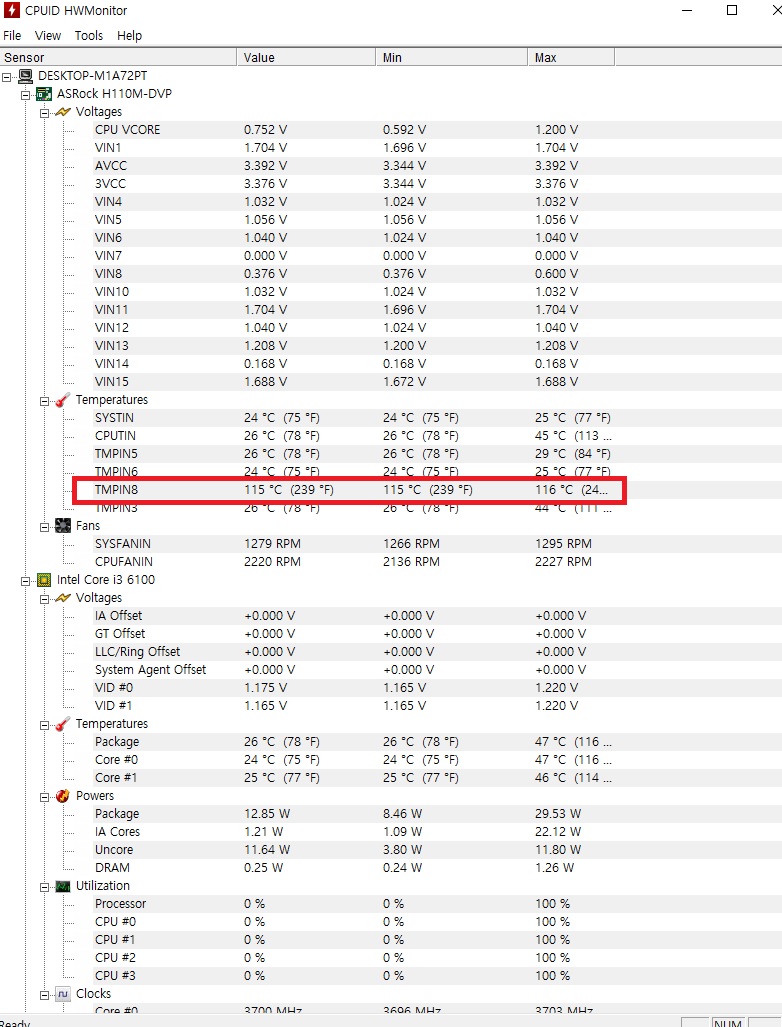
Task: Click the Sensor column header
Action: click(118, 58)
